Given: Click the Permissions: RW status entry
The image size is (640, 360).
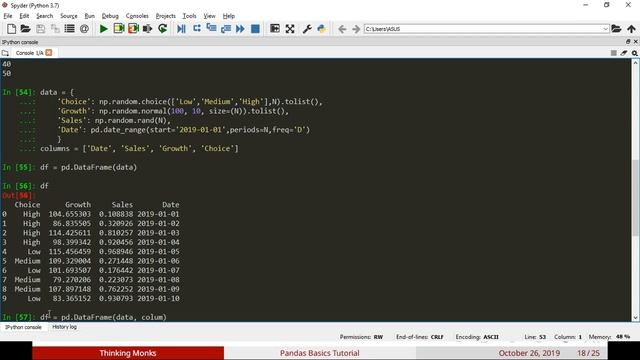Looking at the screenshot, I should pos(361,337).
